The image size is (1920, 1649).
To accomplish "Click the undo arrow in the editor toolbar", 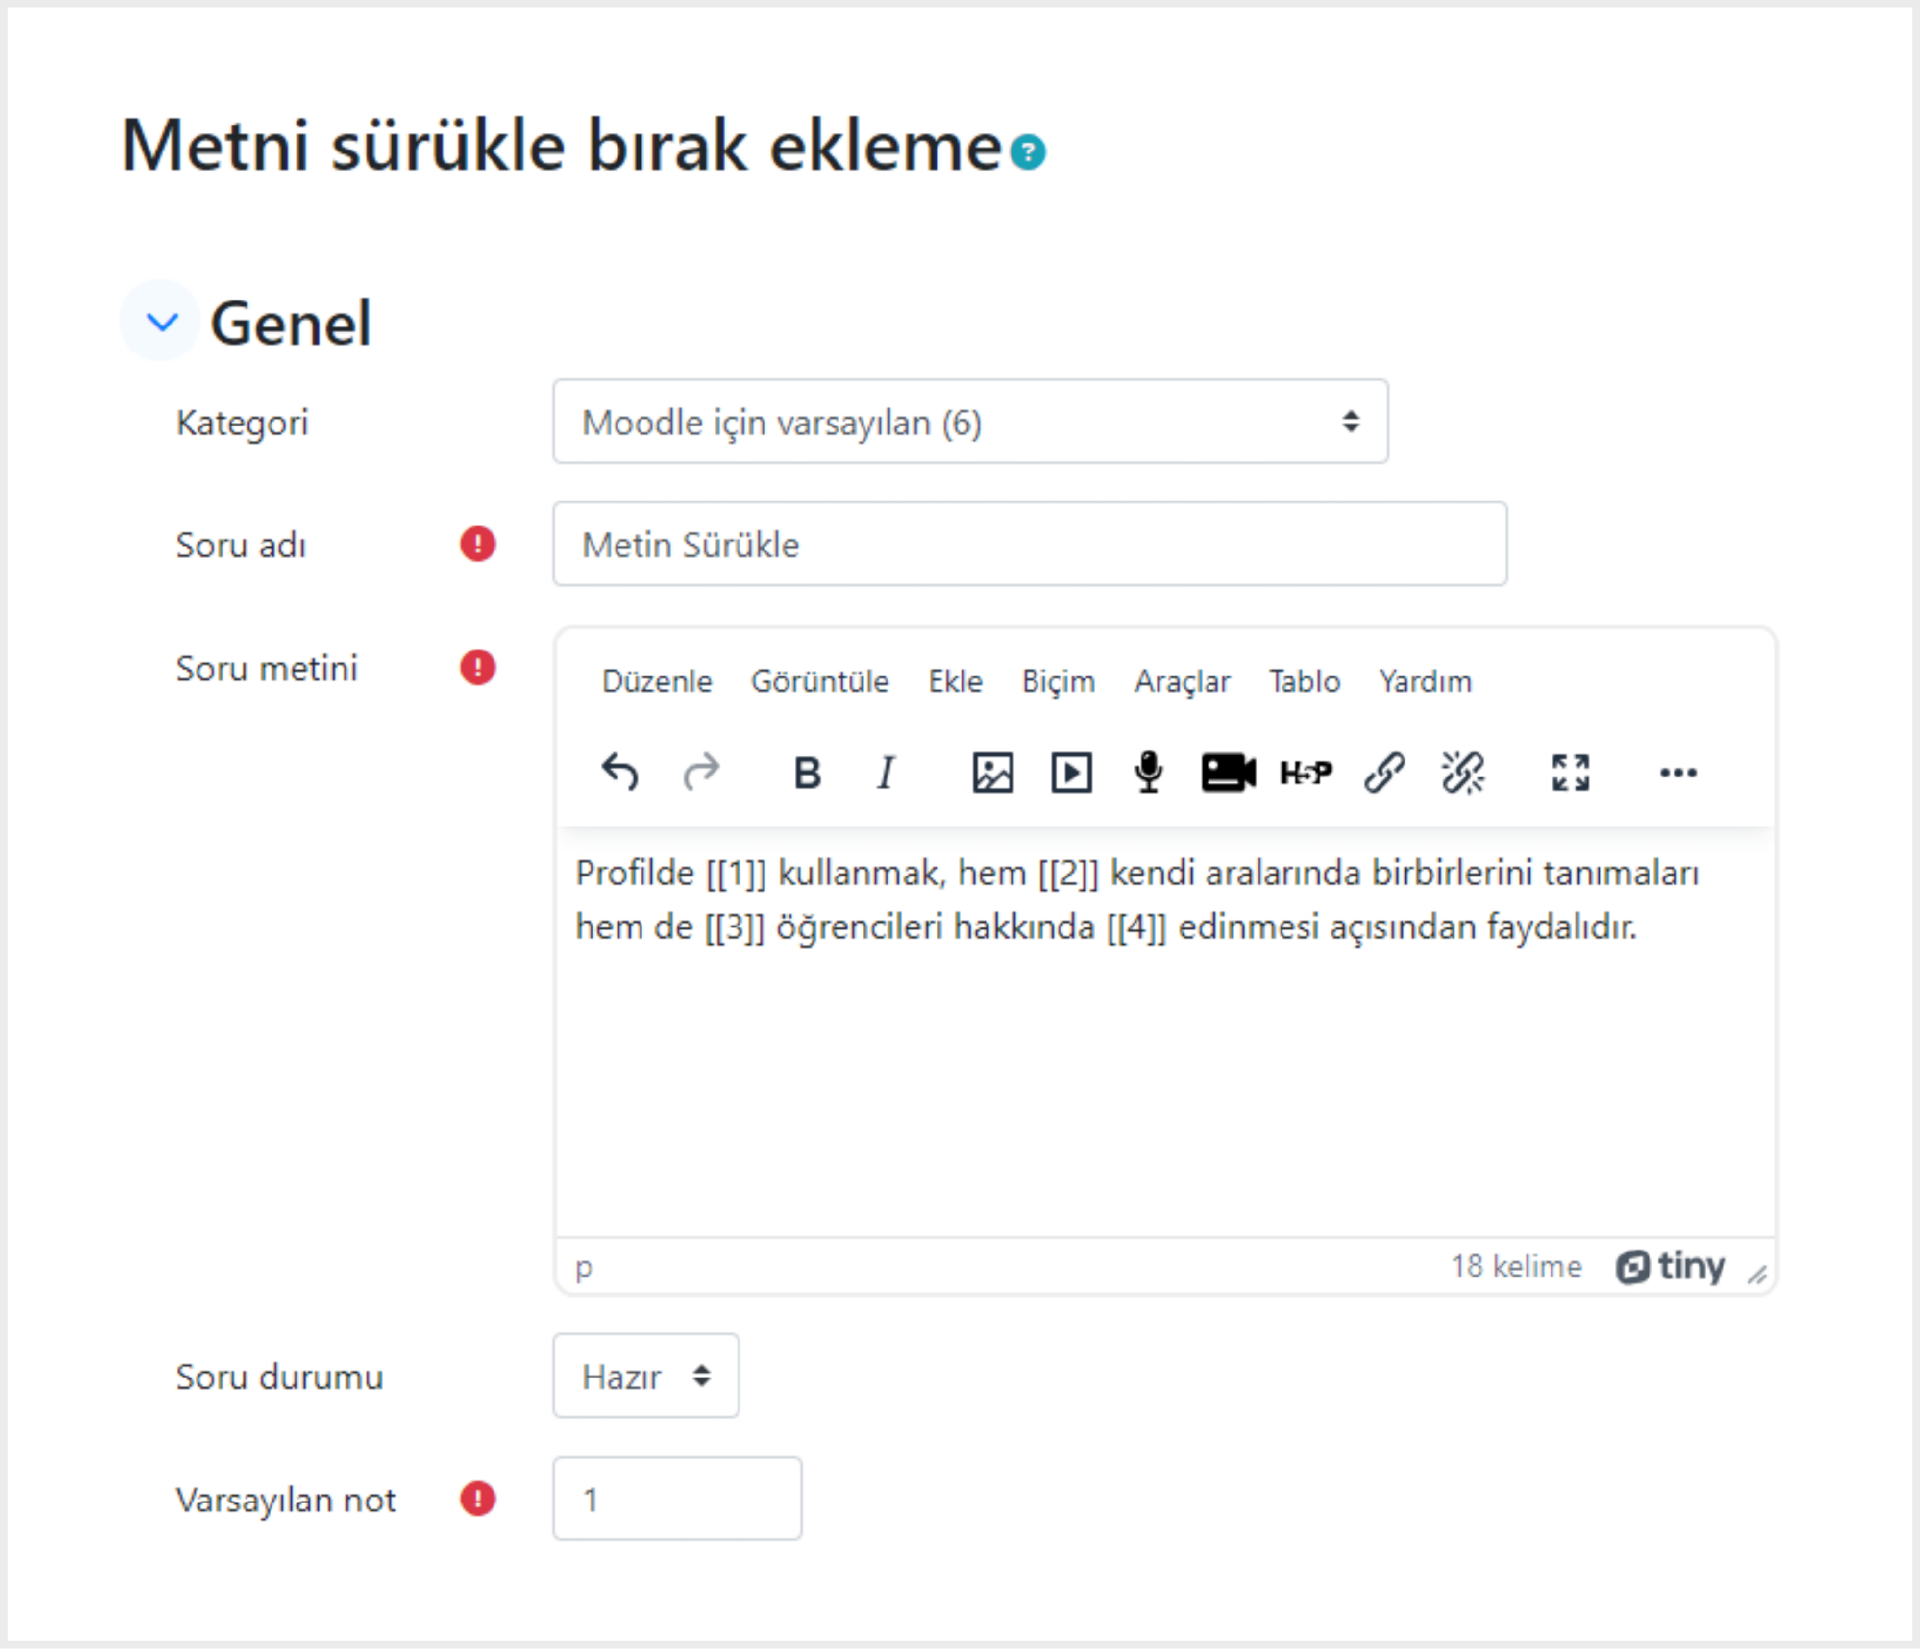I will point(620,772).
